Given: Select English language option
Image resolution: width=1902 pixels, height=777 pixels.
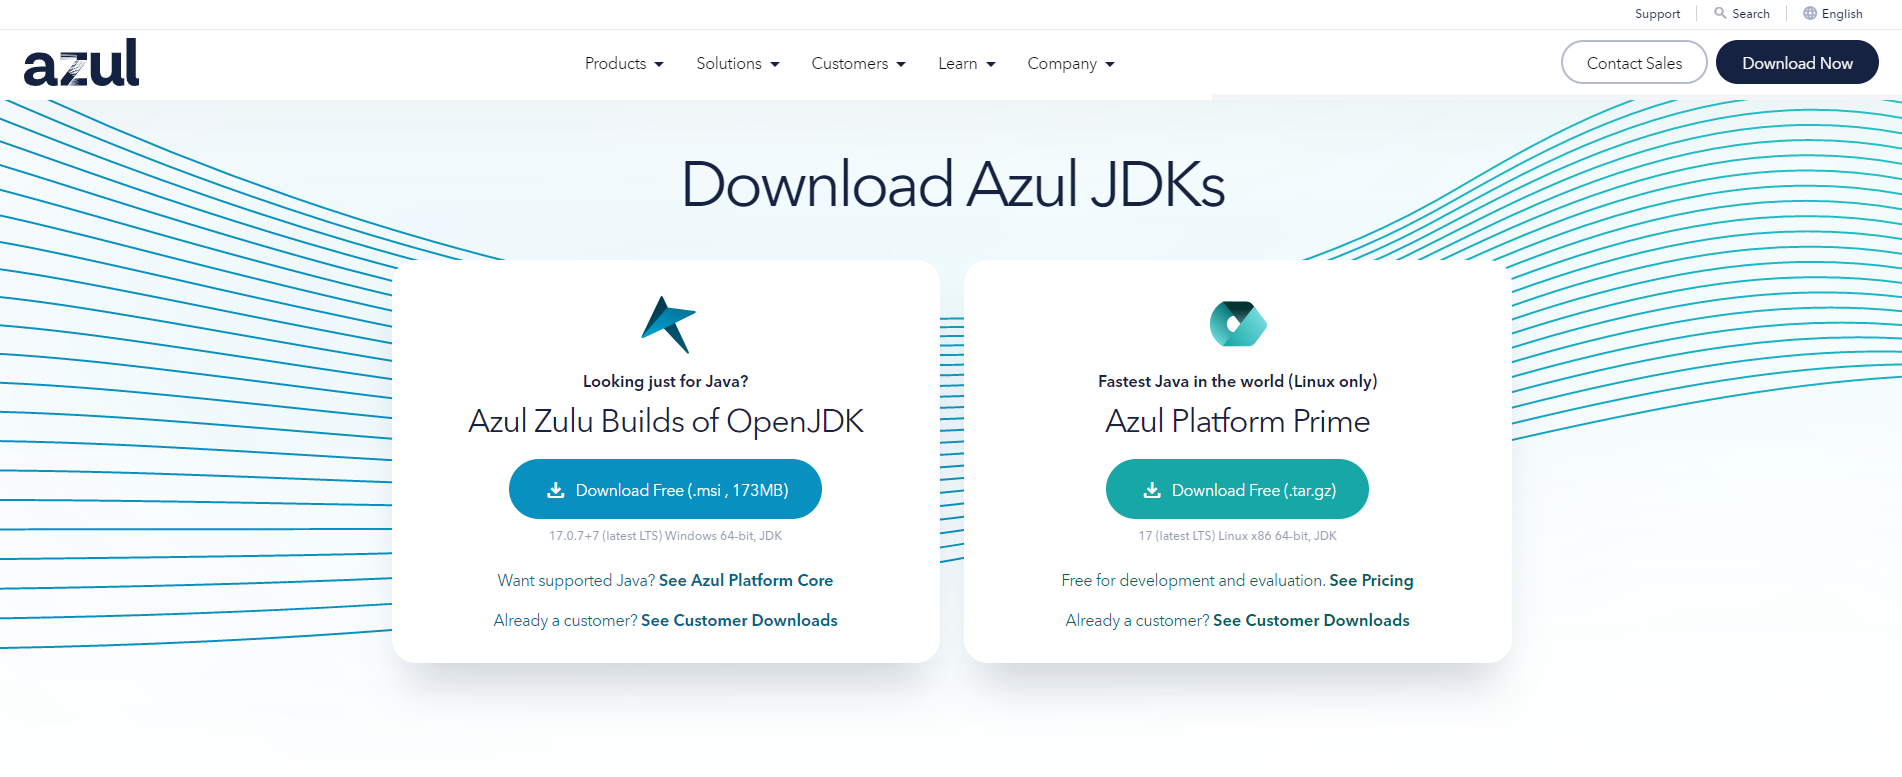Looking at the screenshot, I should tap(1833, 14).
